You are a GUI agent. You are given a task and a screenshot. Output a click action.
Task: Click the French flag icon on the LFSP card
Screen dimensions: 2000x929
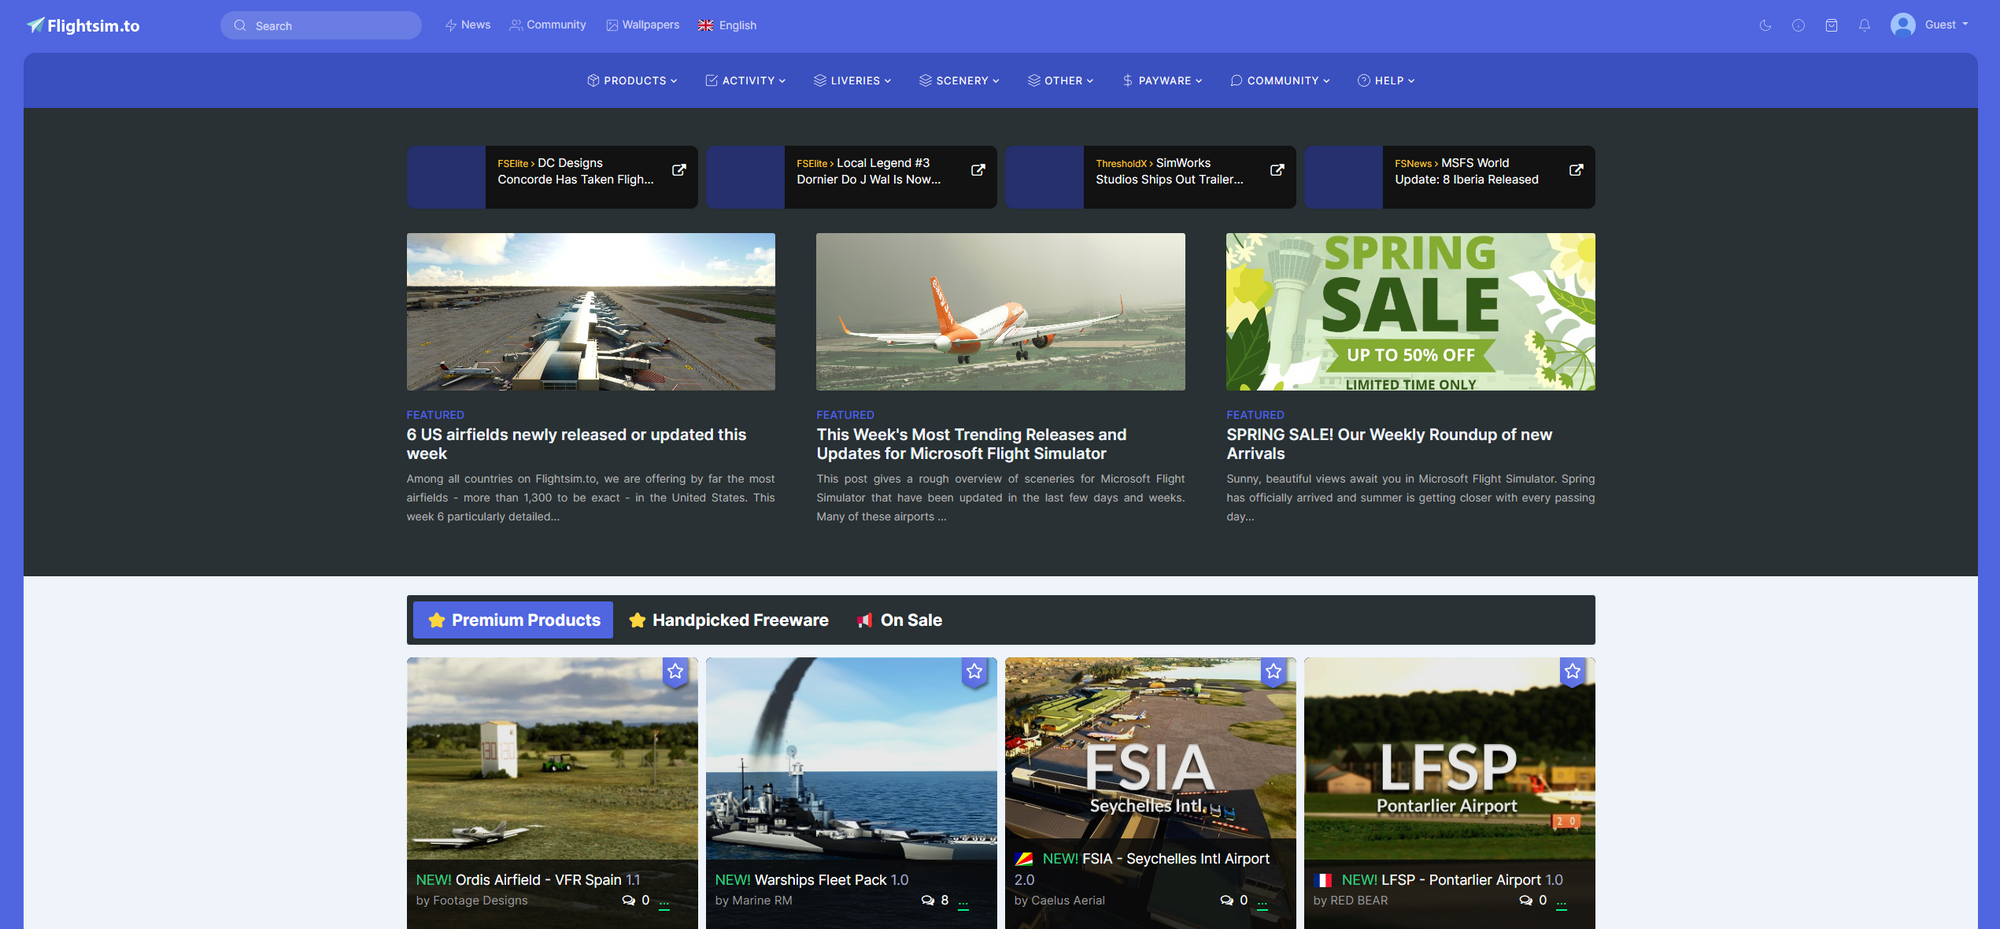point(1323,880)
